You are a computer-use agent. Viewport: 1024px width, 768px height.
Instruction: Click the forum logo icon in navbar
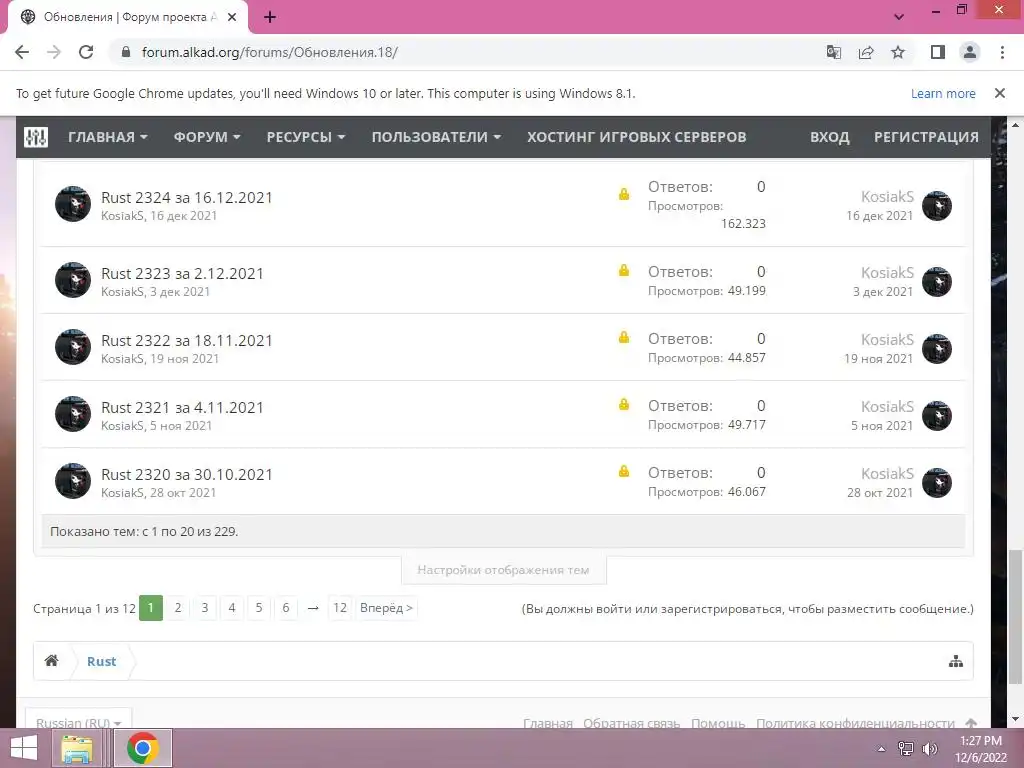(x=36, y=137)
